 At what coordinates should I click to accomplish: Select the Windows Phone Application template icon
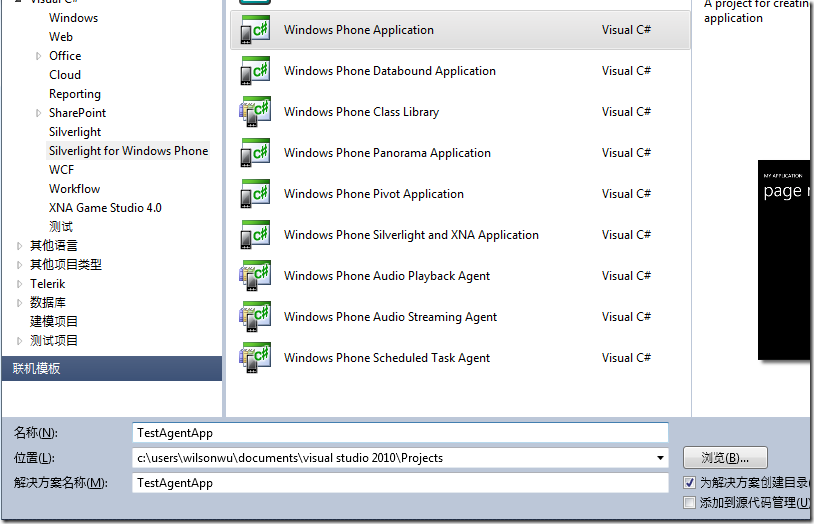pyautogui.click(x=255, y=30)
